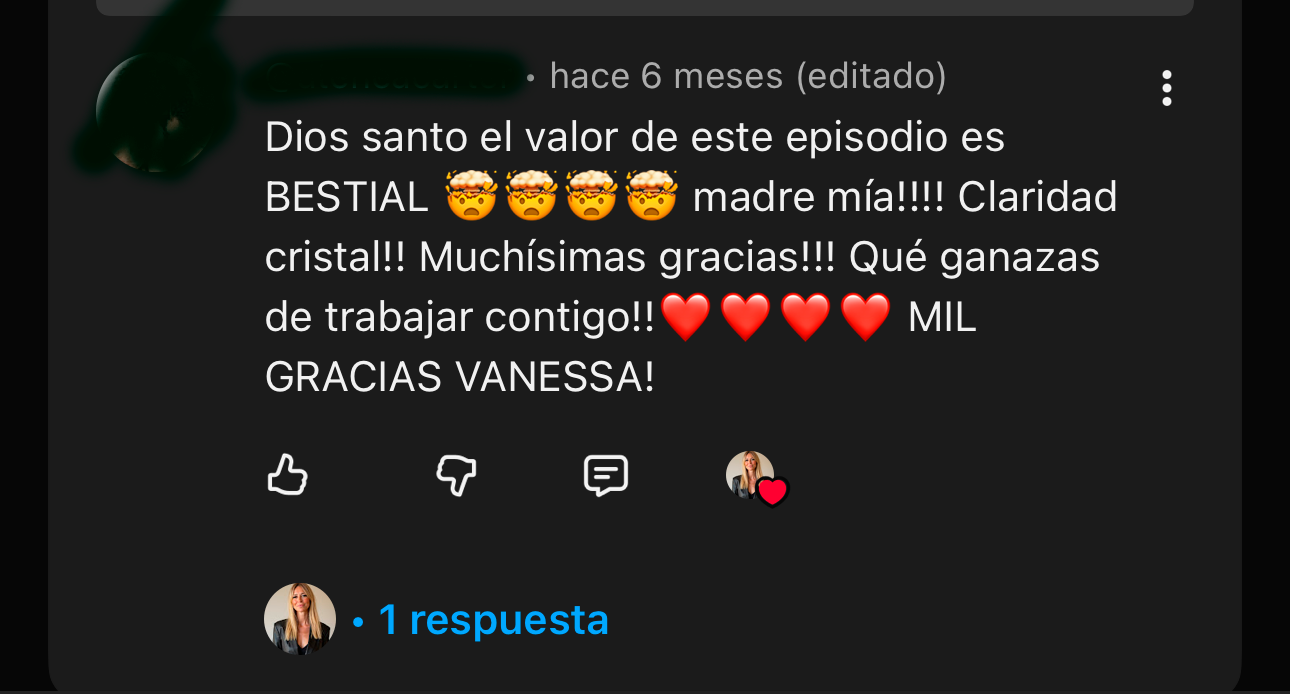
Task: Tap the Dios santo opening line
Action: (635, 137)
